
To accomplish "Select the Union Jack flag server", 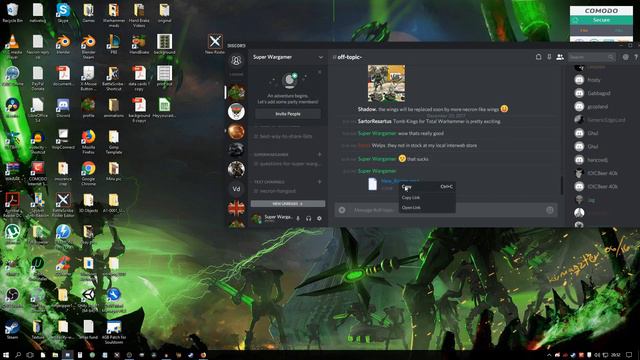I will coord(236,208).
